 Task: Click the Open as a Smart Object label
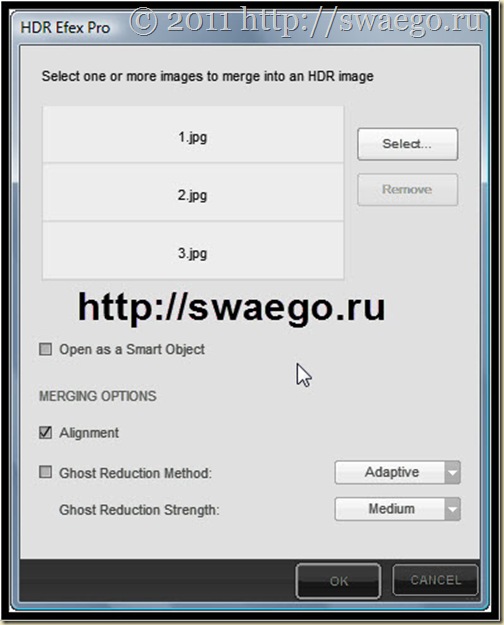(132, 350)
